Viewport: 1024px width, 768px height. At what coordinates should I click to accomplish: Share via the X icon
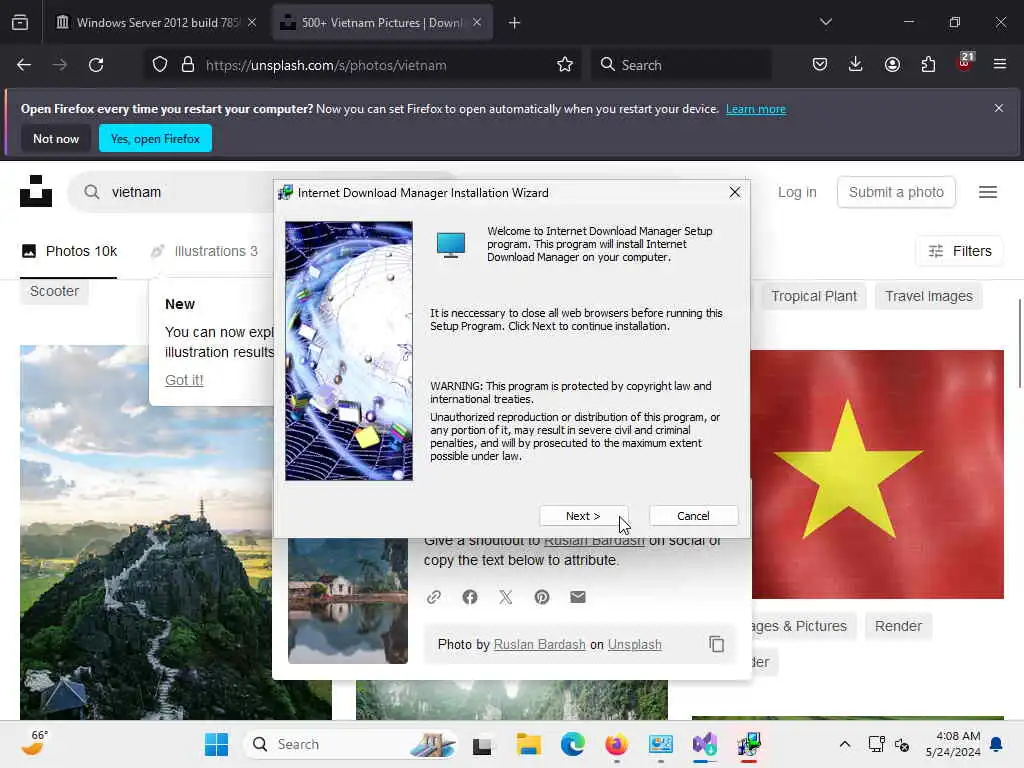coord(505,597)
